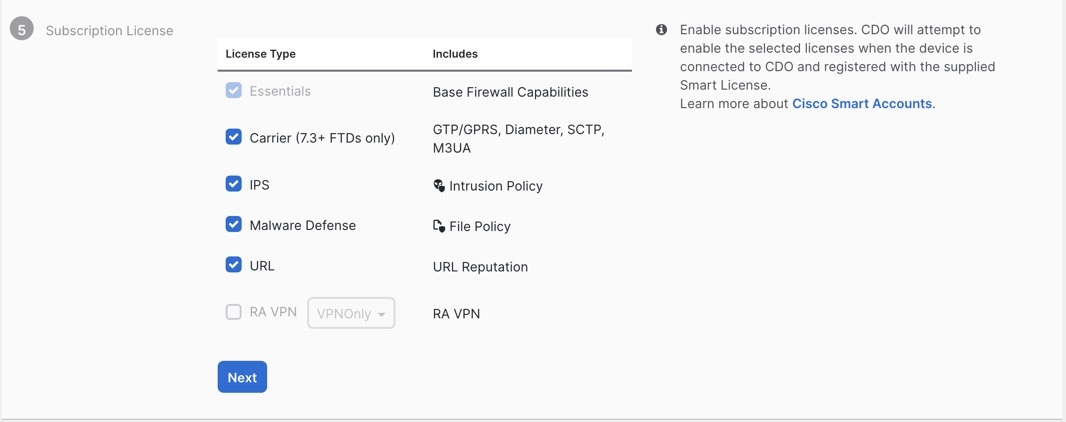Toggle the Malware Defense checkbox

click(233, 224)
